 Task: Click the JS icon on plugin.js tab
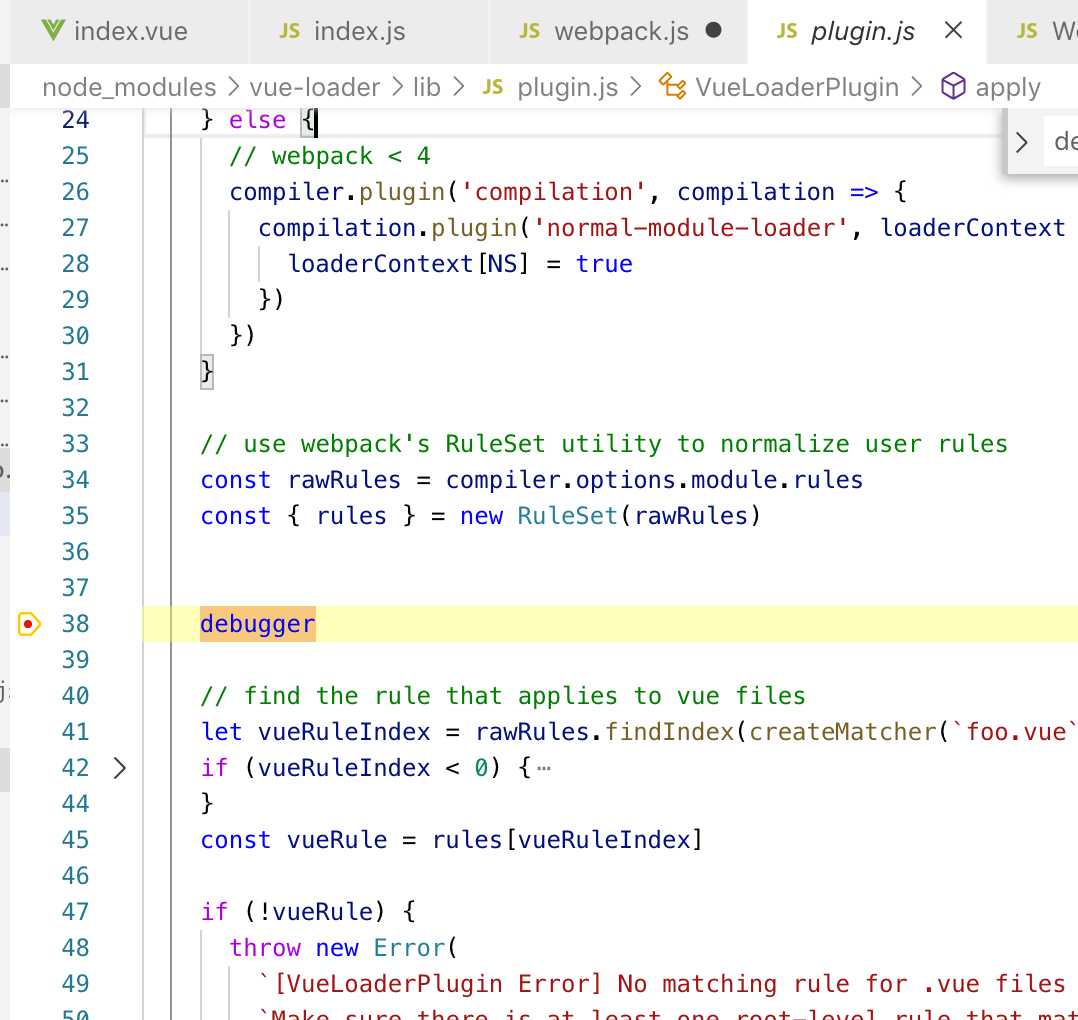coord(786,31)
